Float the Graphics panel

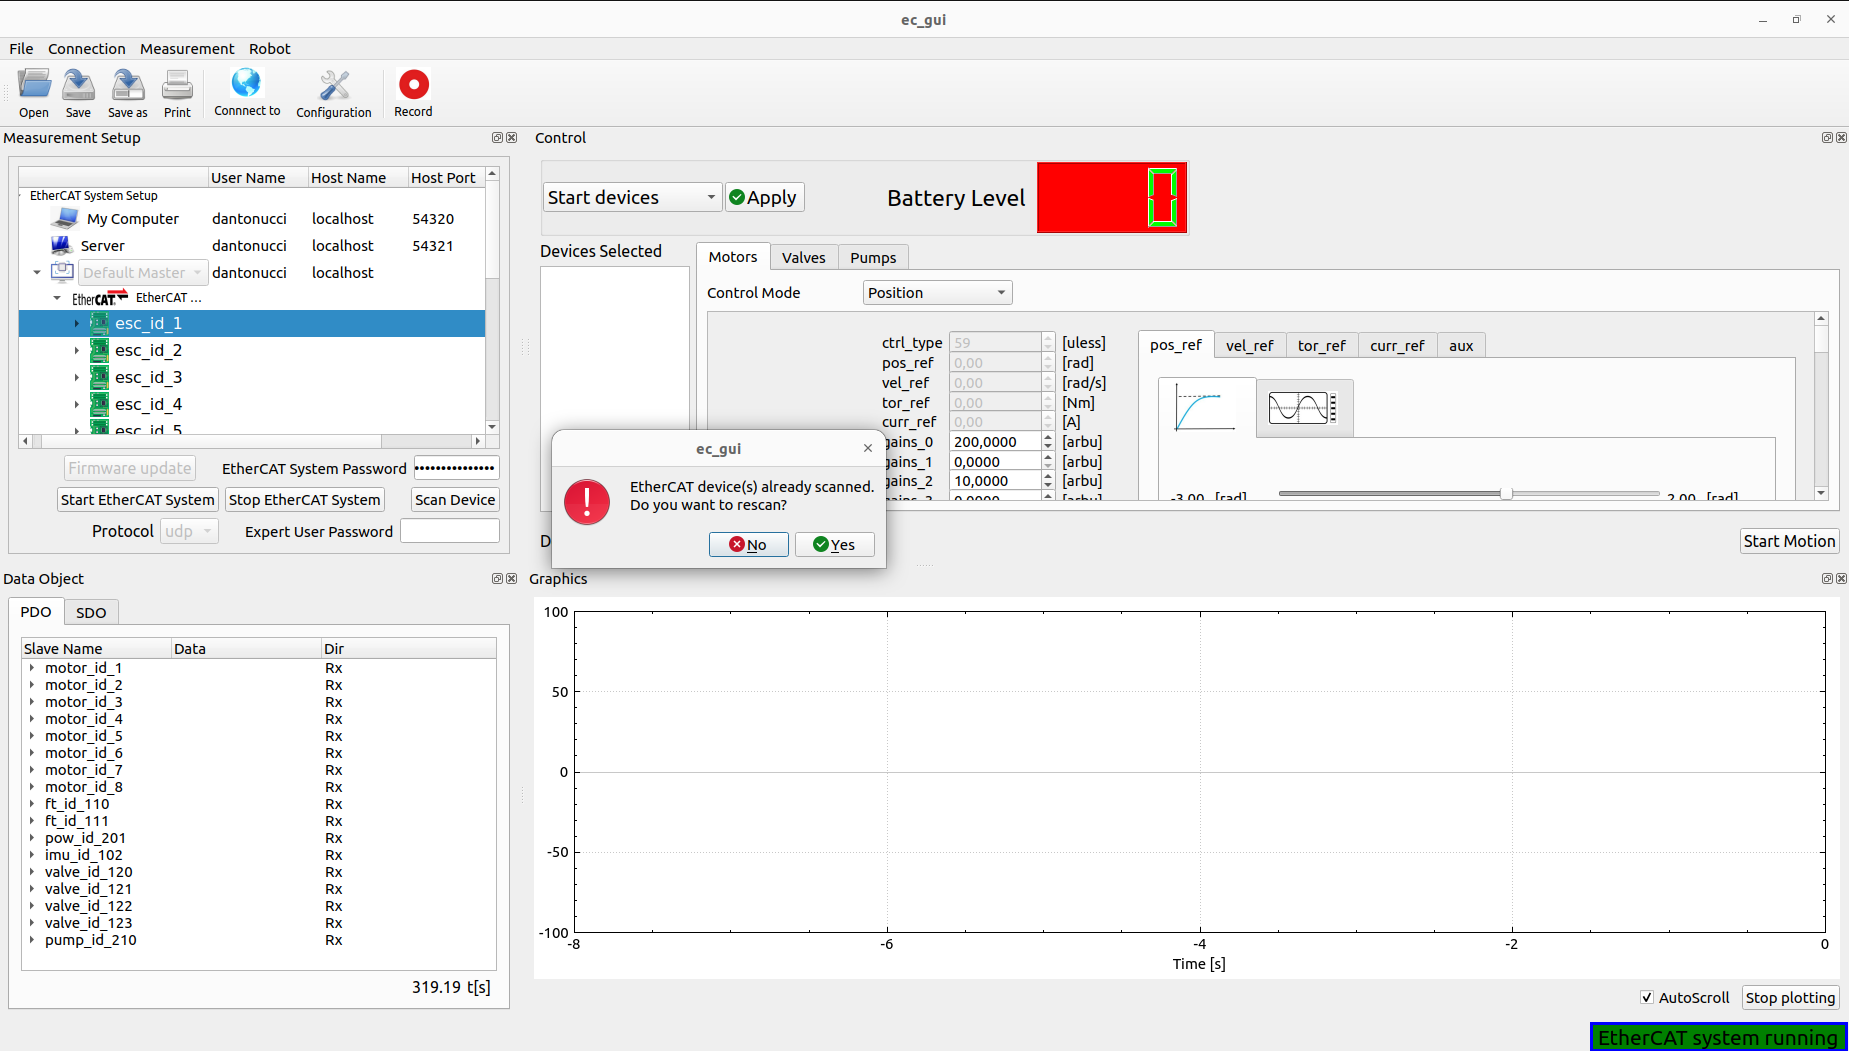click(x=1827, y=579)
